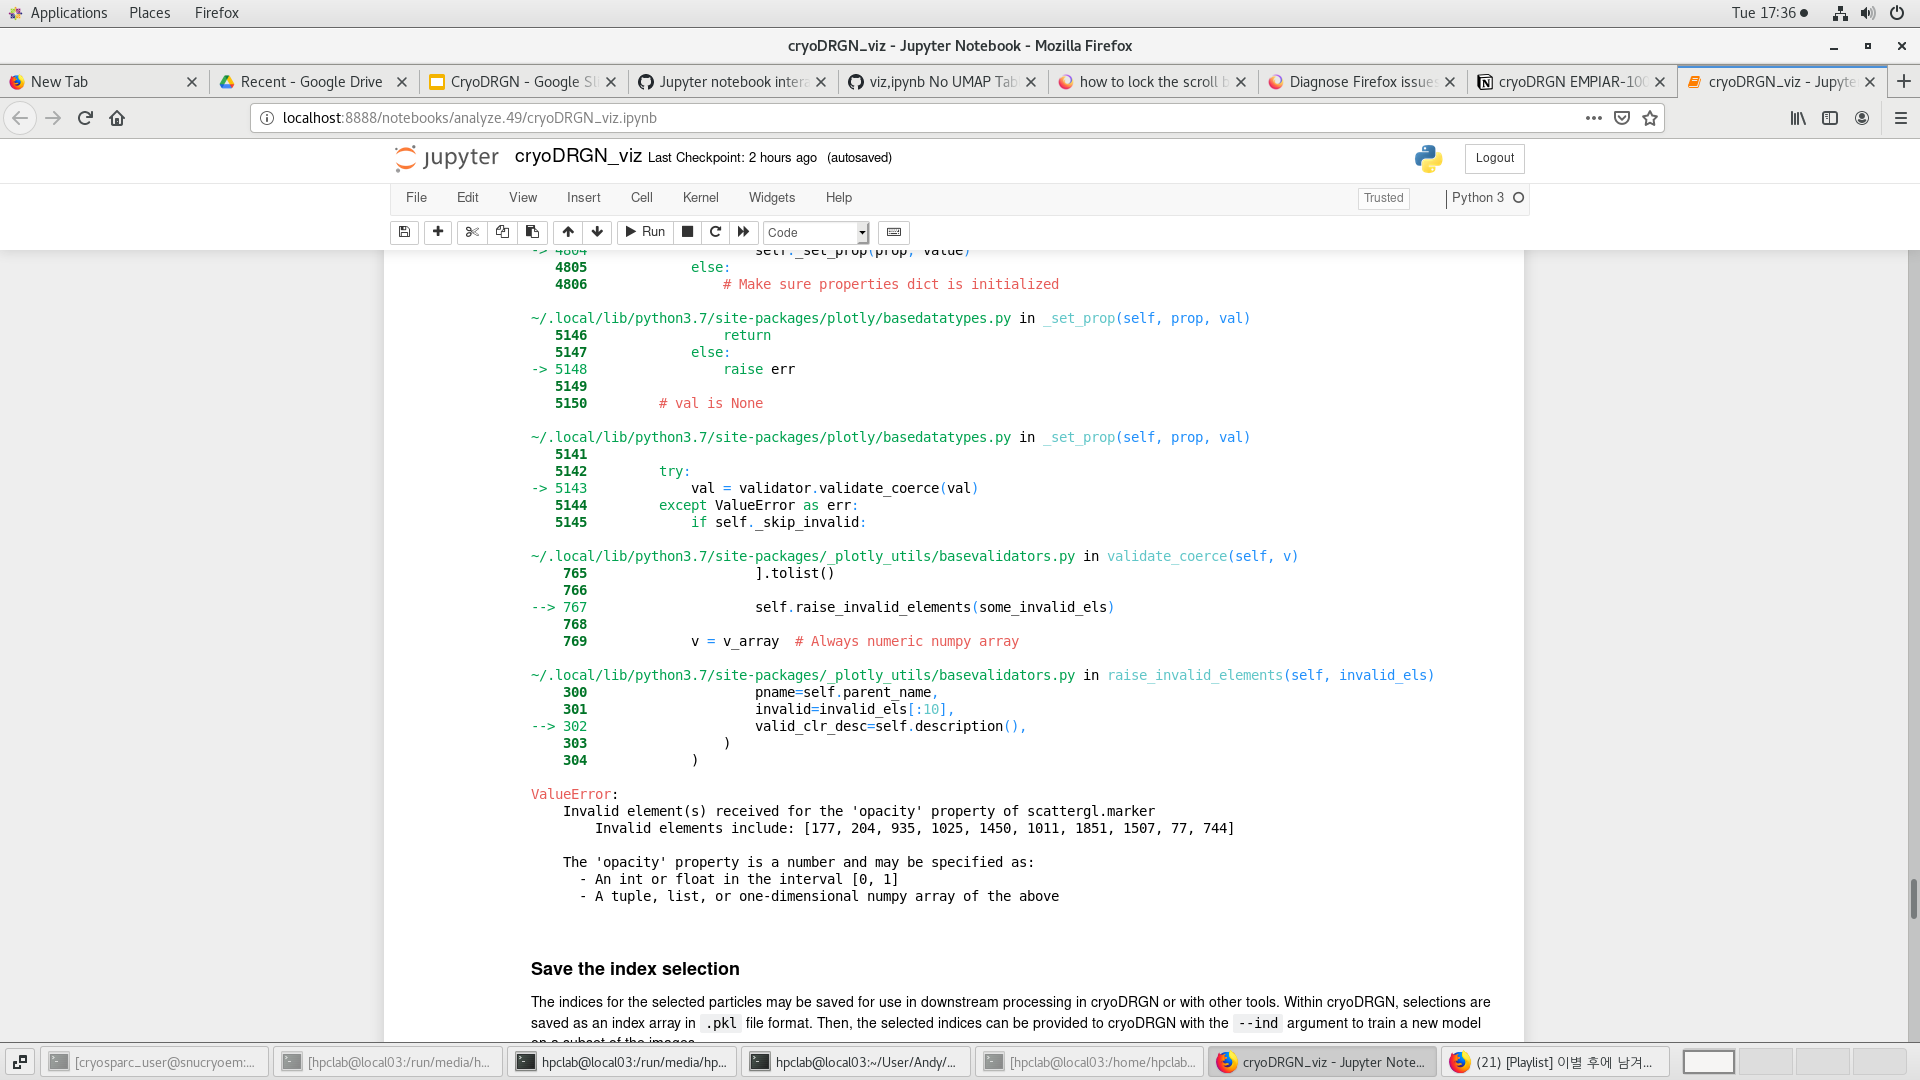
Task: Open the Firefox application menu
Action: pyautogui.click(x=1901, y=118)
